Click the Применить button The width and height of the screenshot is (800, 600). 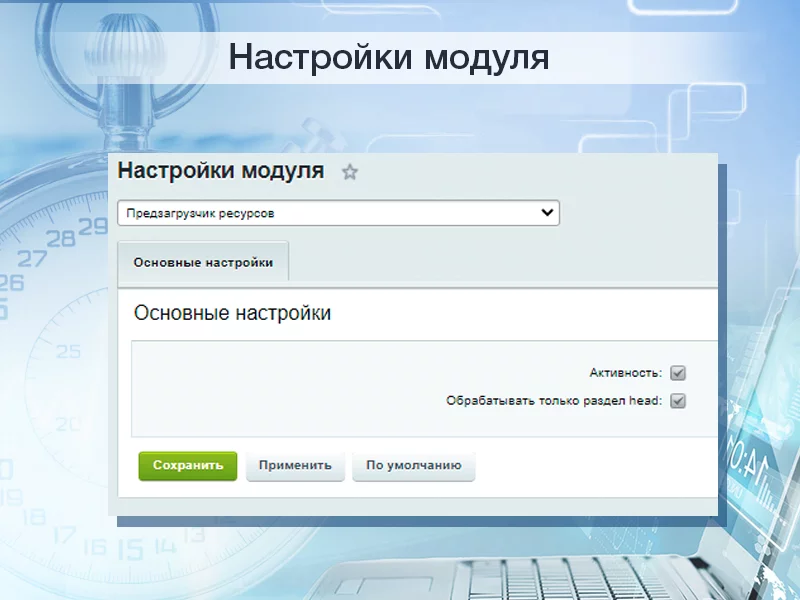295,466
